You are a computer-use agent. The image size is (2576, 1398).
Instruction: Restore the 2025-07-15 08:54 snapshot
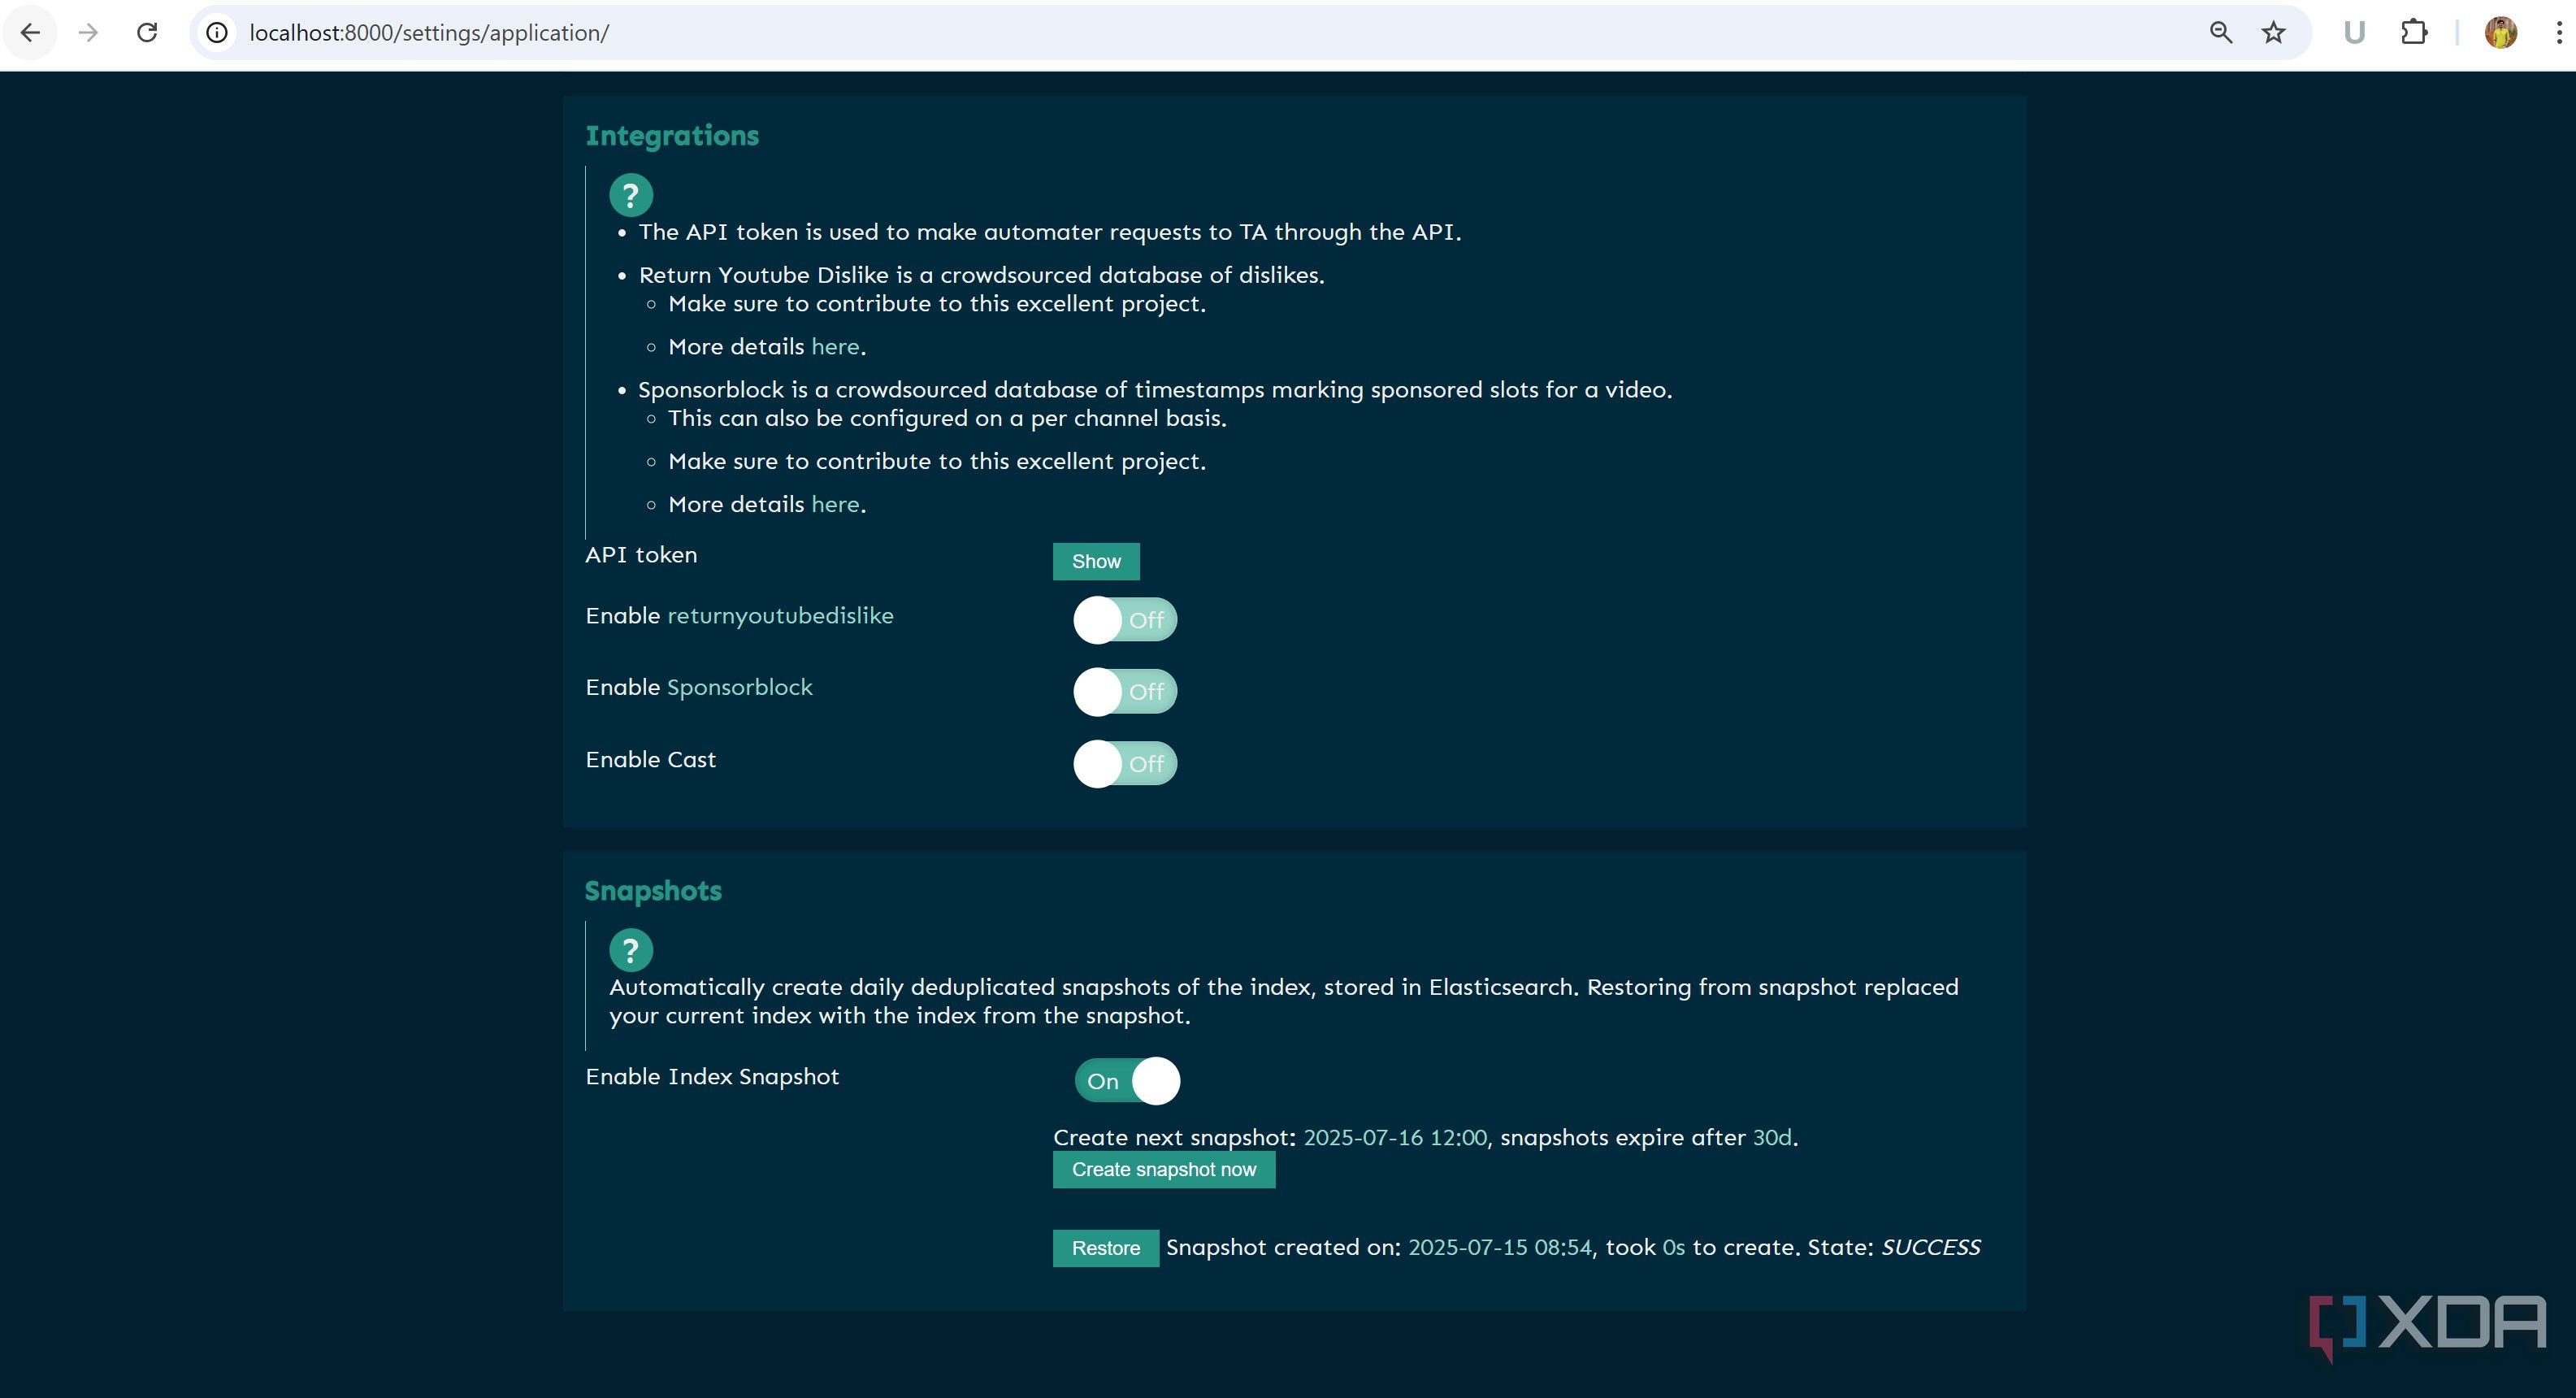1106,1248
